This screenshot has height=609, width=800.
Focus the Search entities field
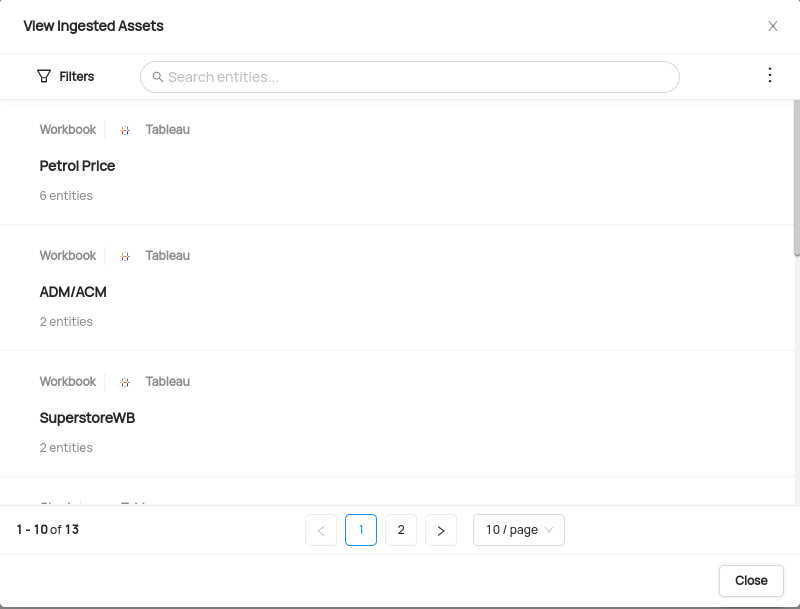[x=410, y=77]
